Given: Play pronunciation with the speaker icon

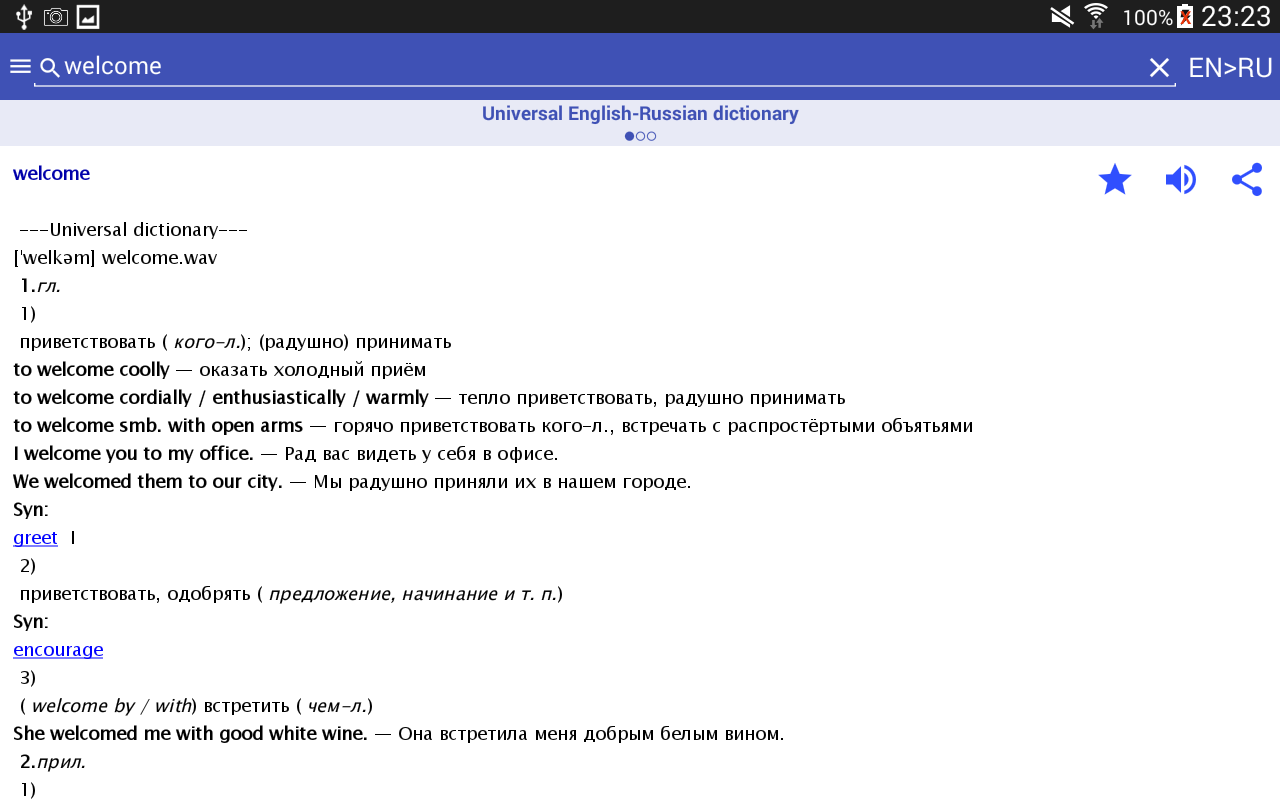Looking at the screenshot, I should [x=1181, y=180].
